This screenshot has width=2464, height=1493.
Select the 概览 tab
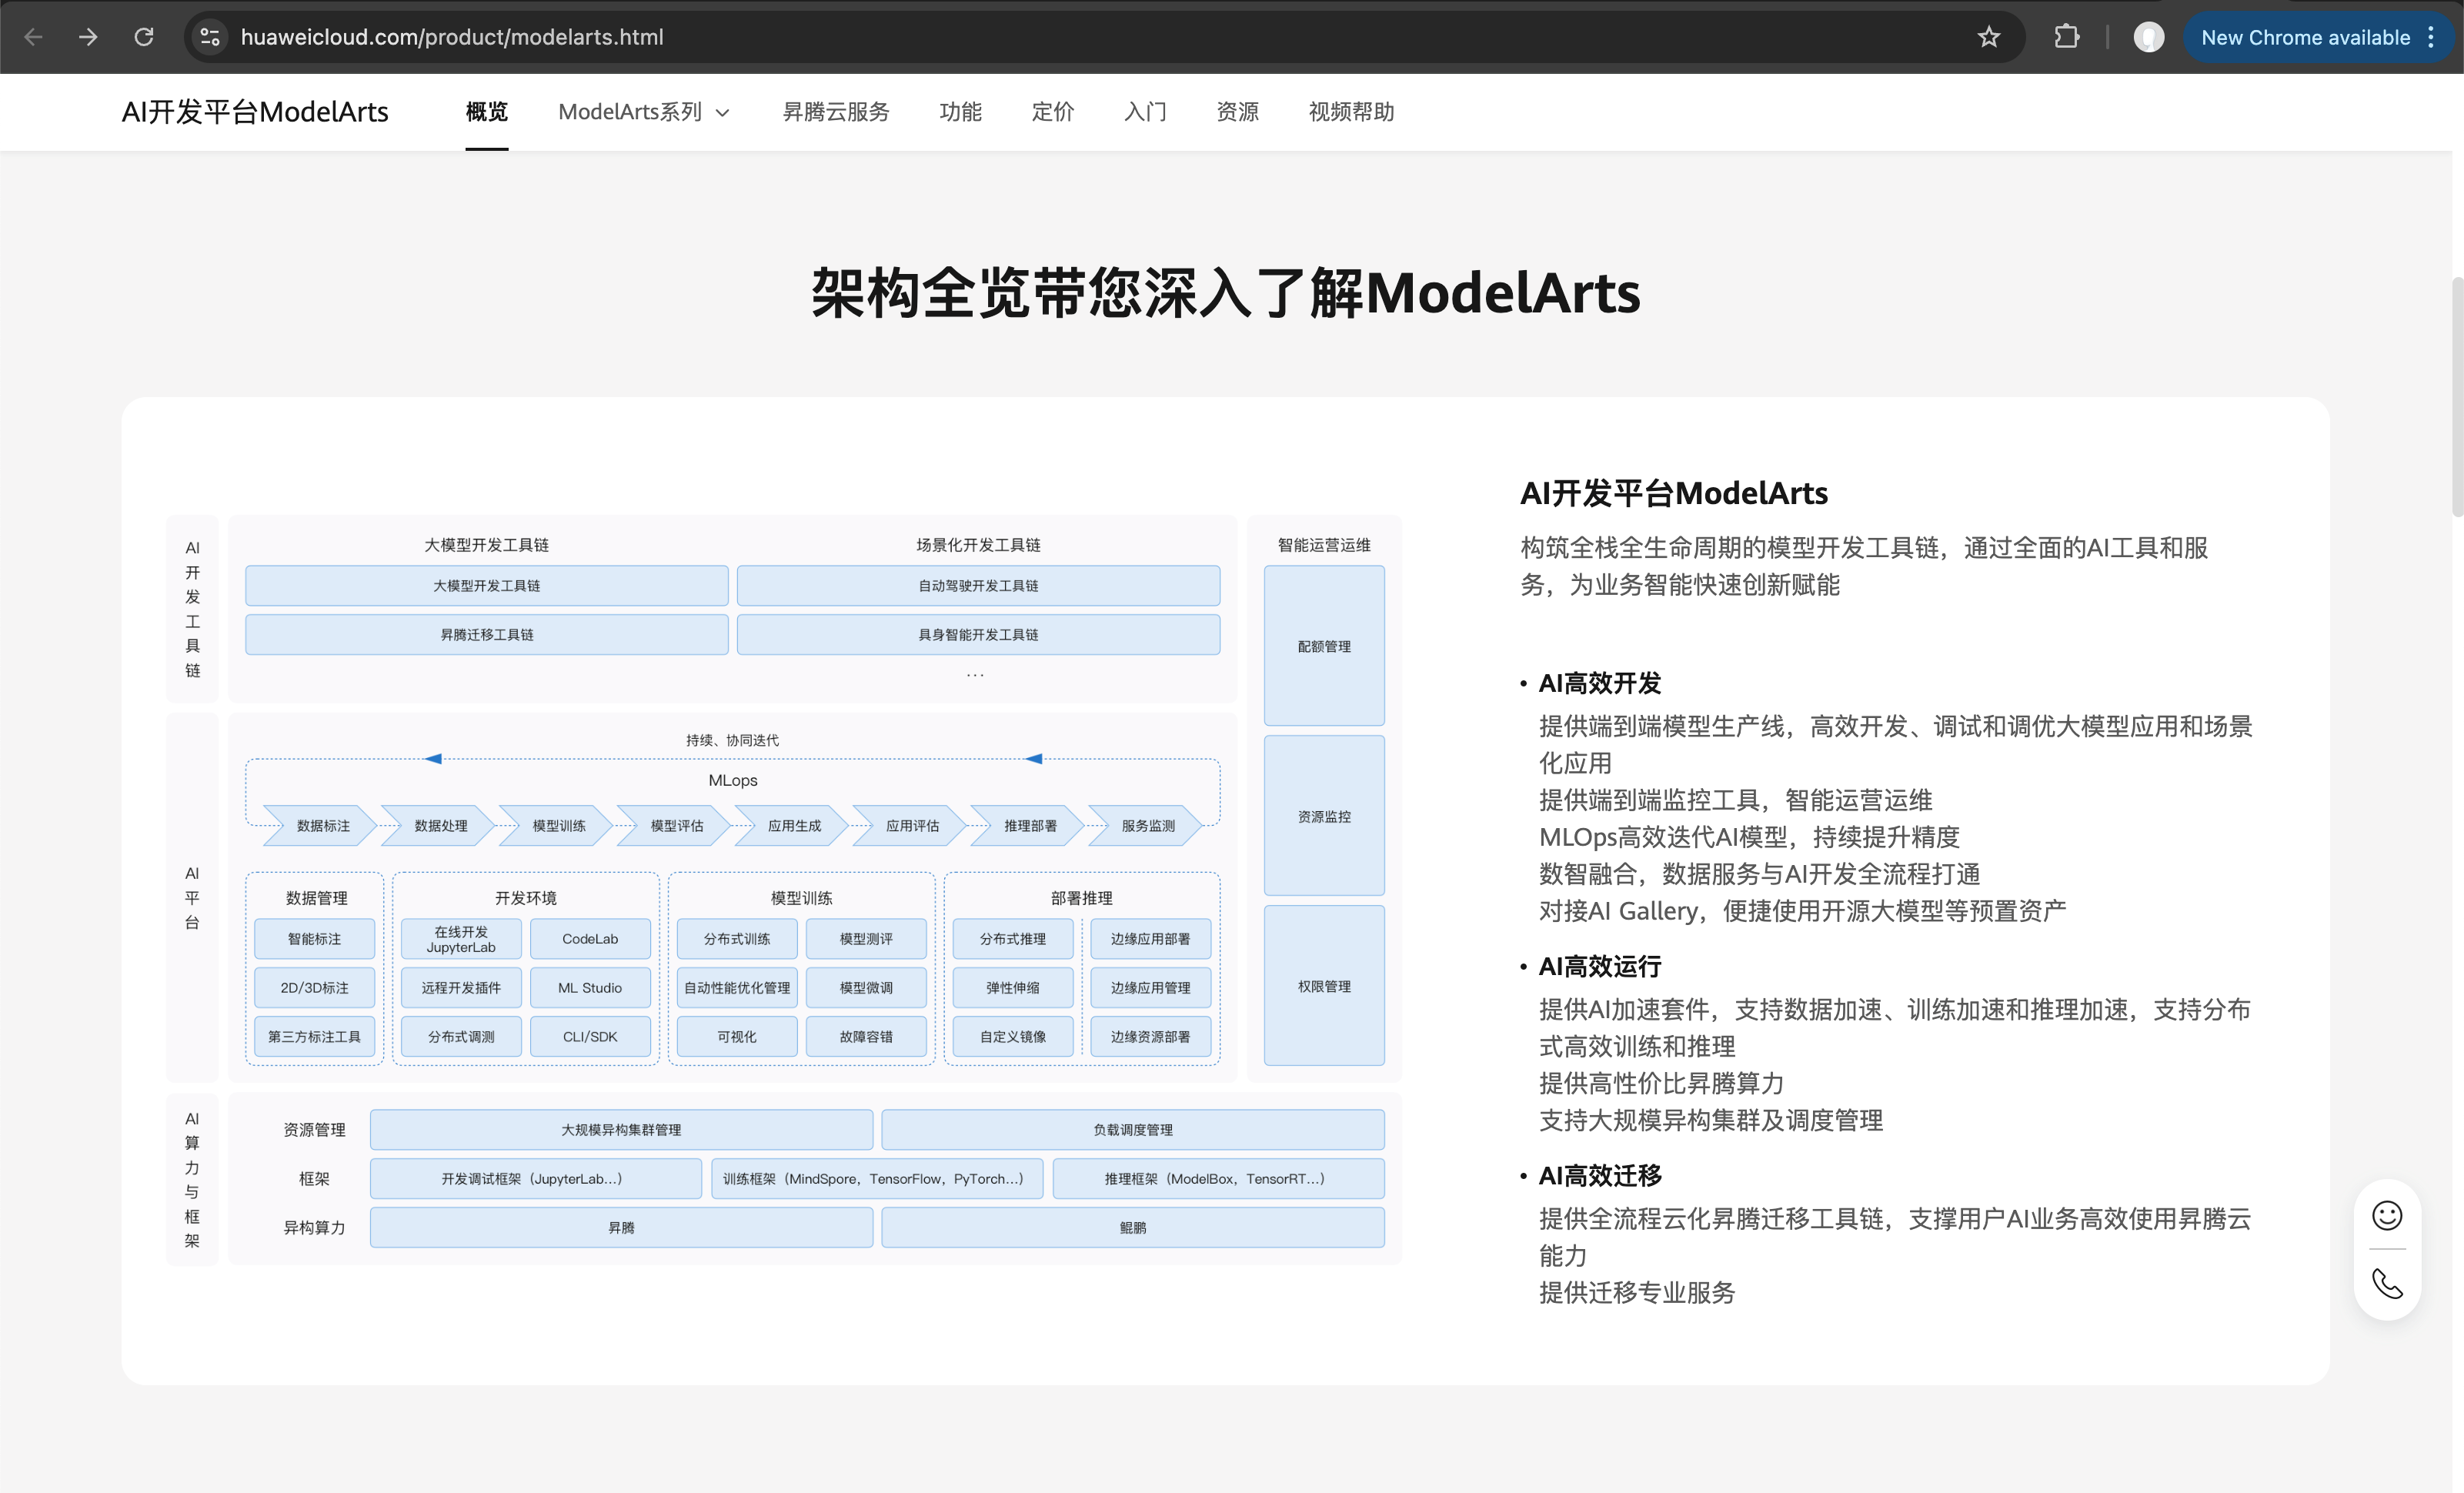[486, 112]
